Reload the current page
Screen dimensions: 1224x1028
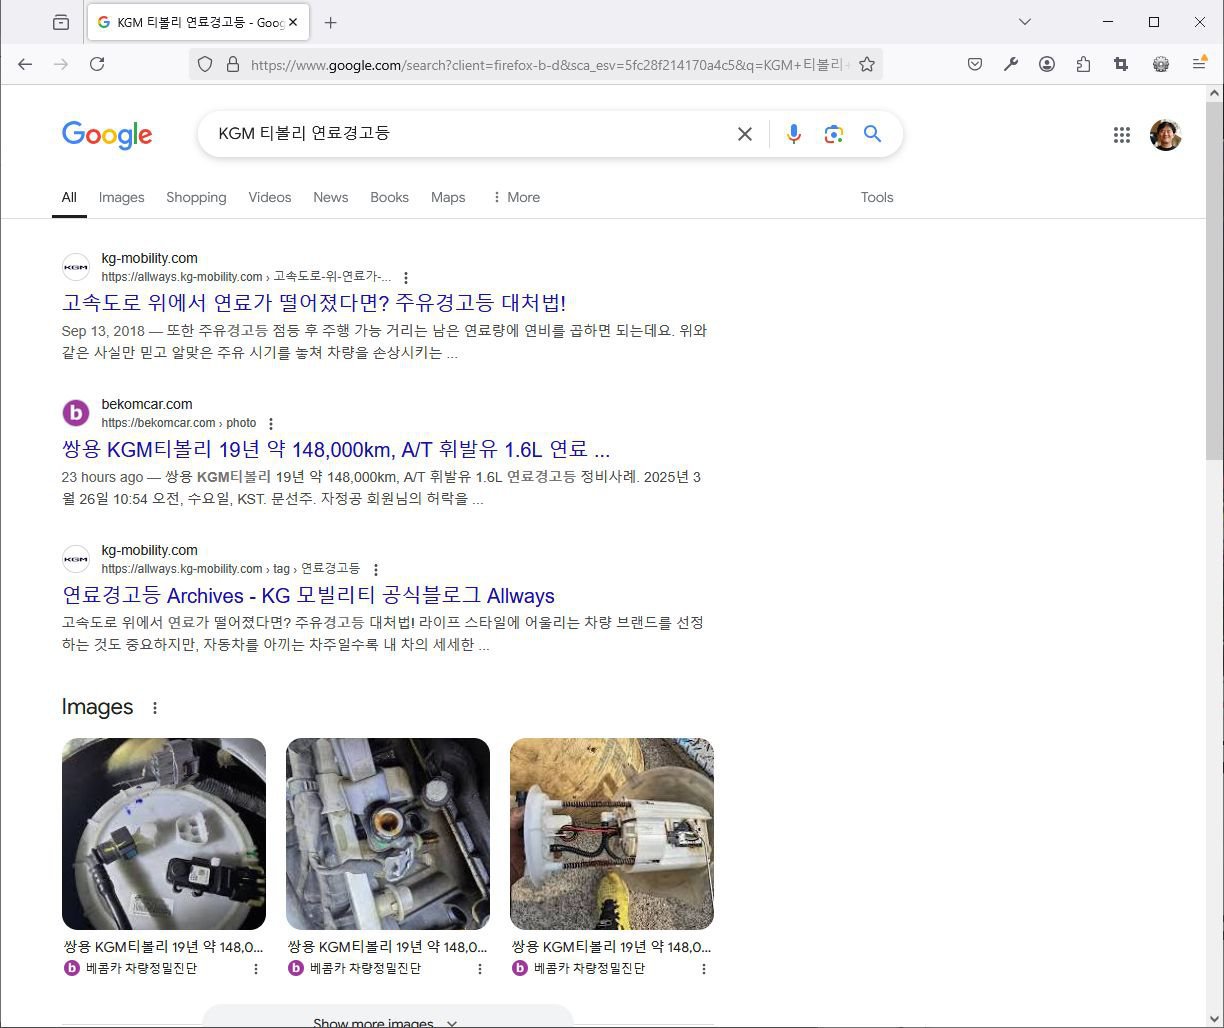[97, 64]
